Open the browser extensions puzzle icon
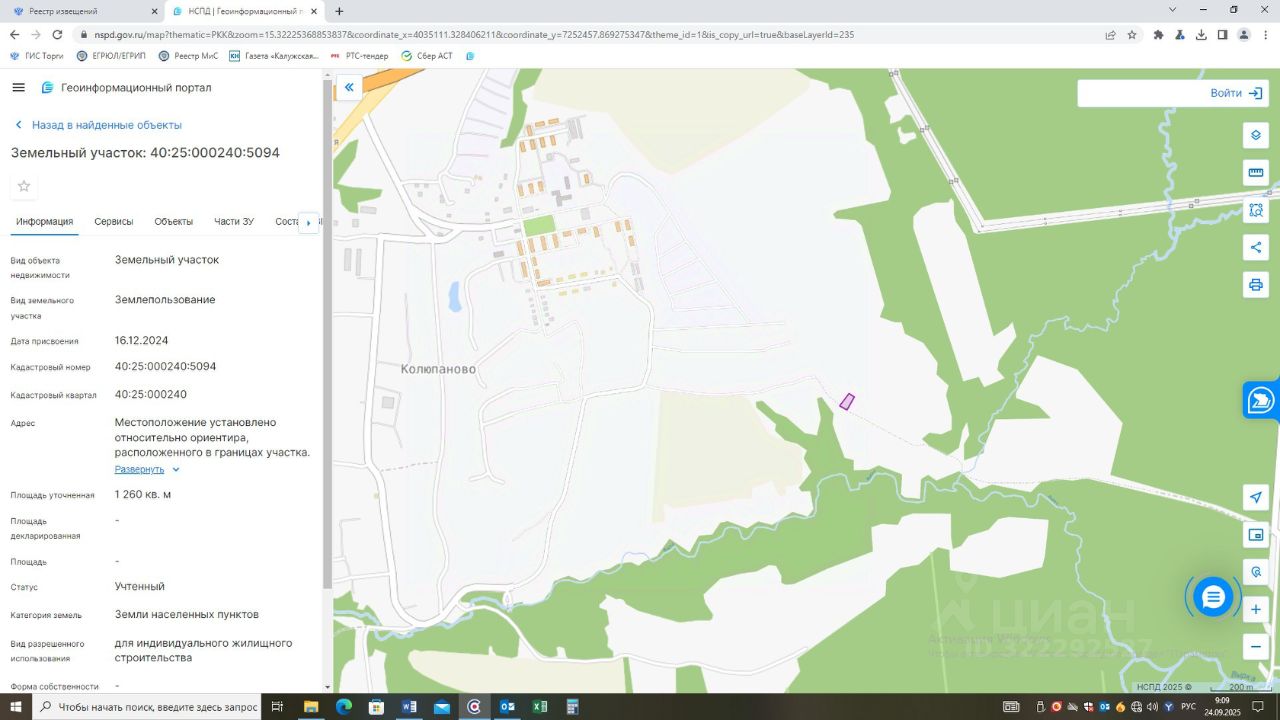The image size is (1280, 720). (1158, 34)
